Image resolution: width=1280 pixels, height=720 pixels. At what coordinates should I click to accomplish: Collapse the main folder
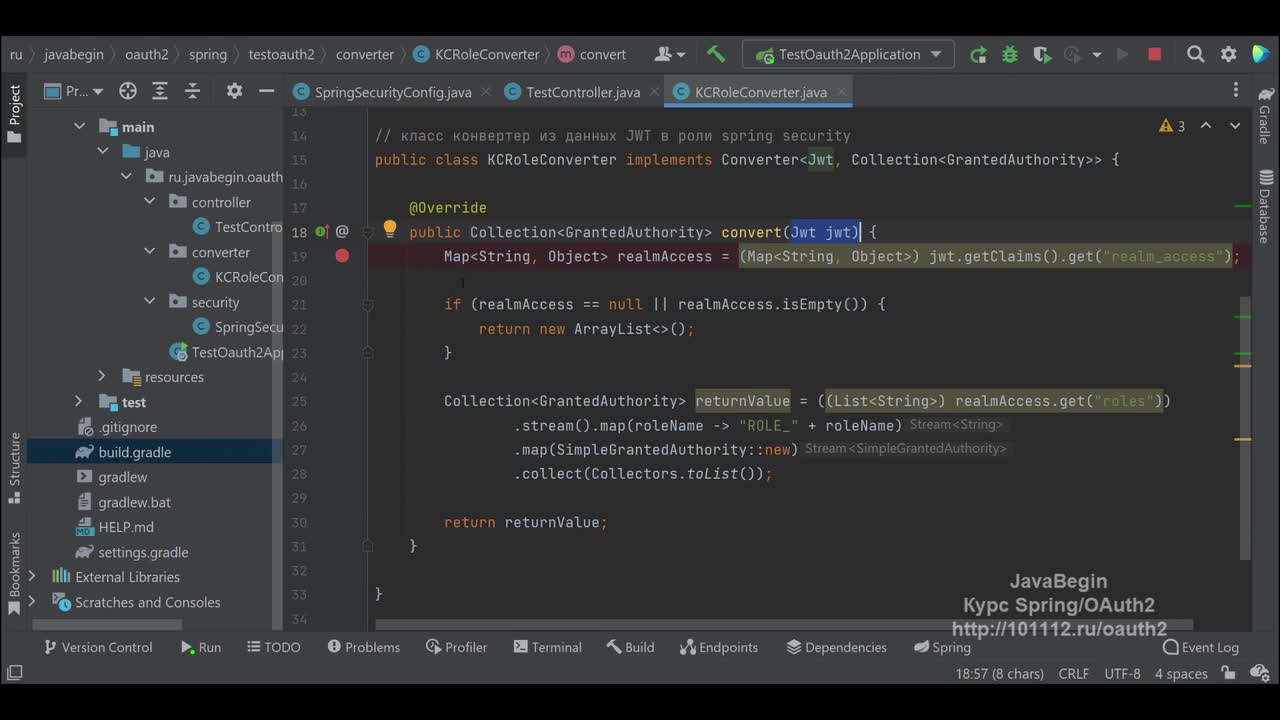[79, 126]
